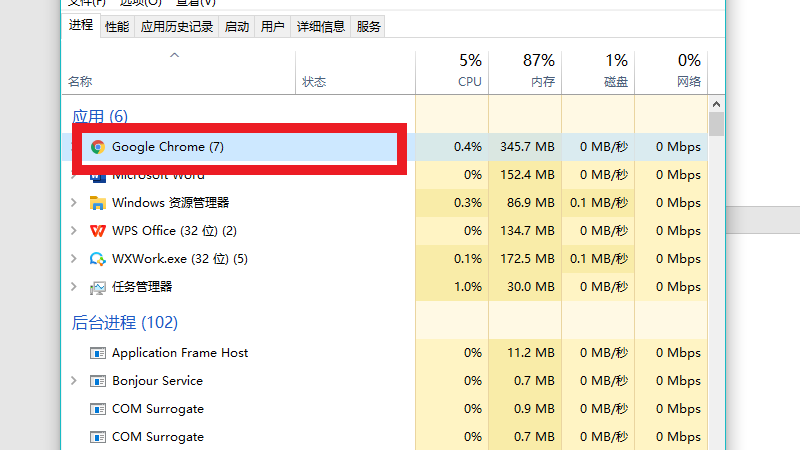Switch to the 性能 tab
This screenshot has width=800, height=450.
[x=117, y=27]
